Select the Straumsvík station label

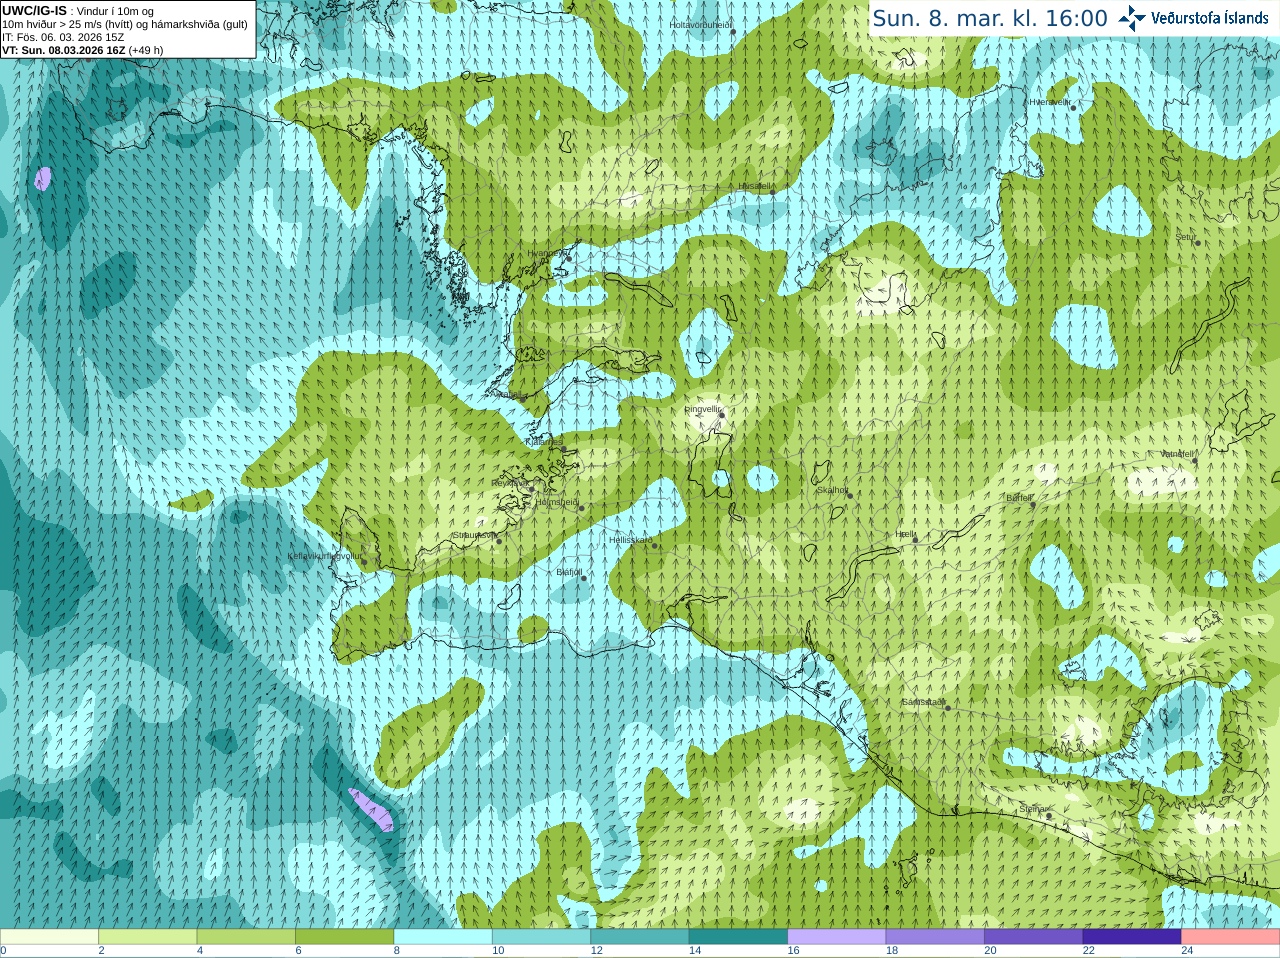coord(473,535)
